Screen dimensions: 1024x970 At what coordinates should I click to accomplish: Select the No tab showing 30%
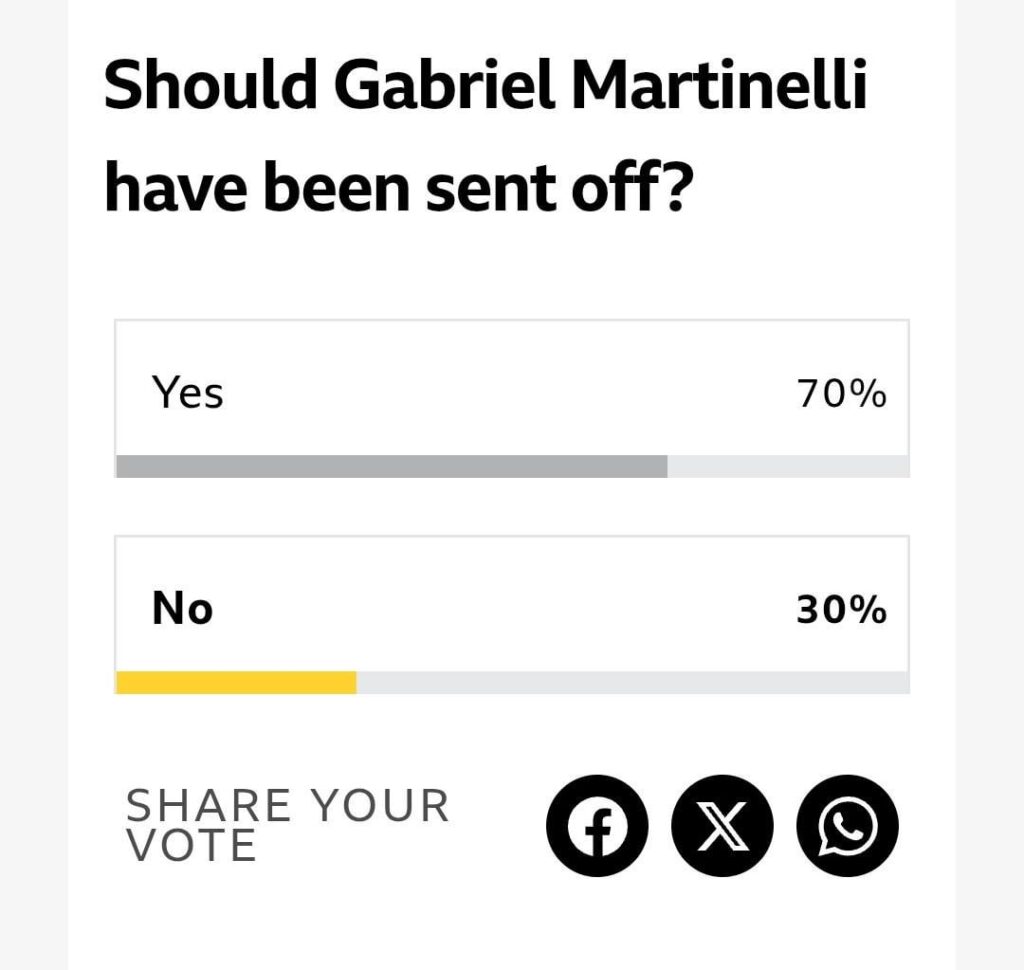tap(512, 608)
